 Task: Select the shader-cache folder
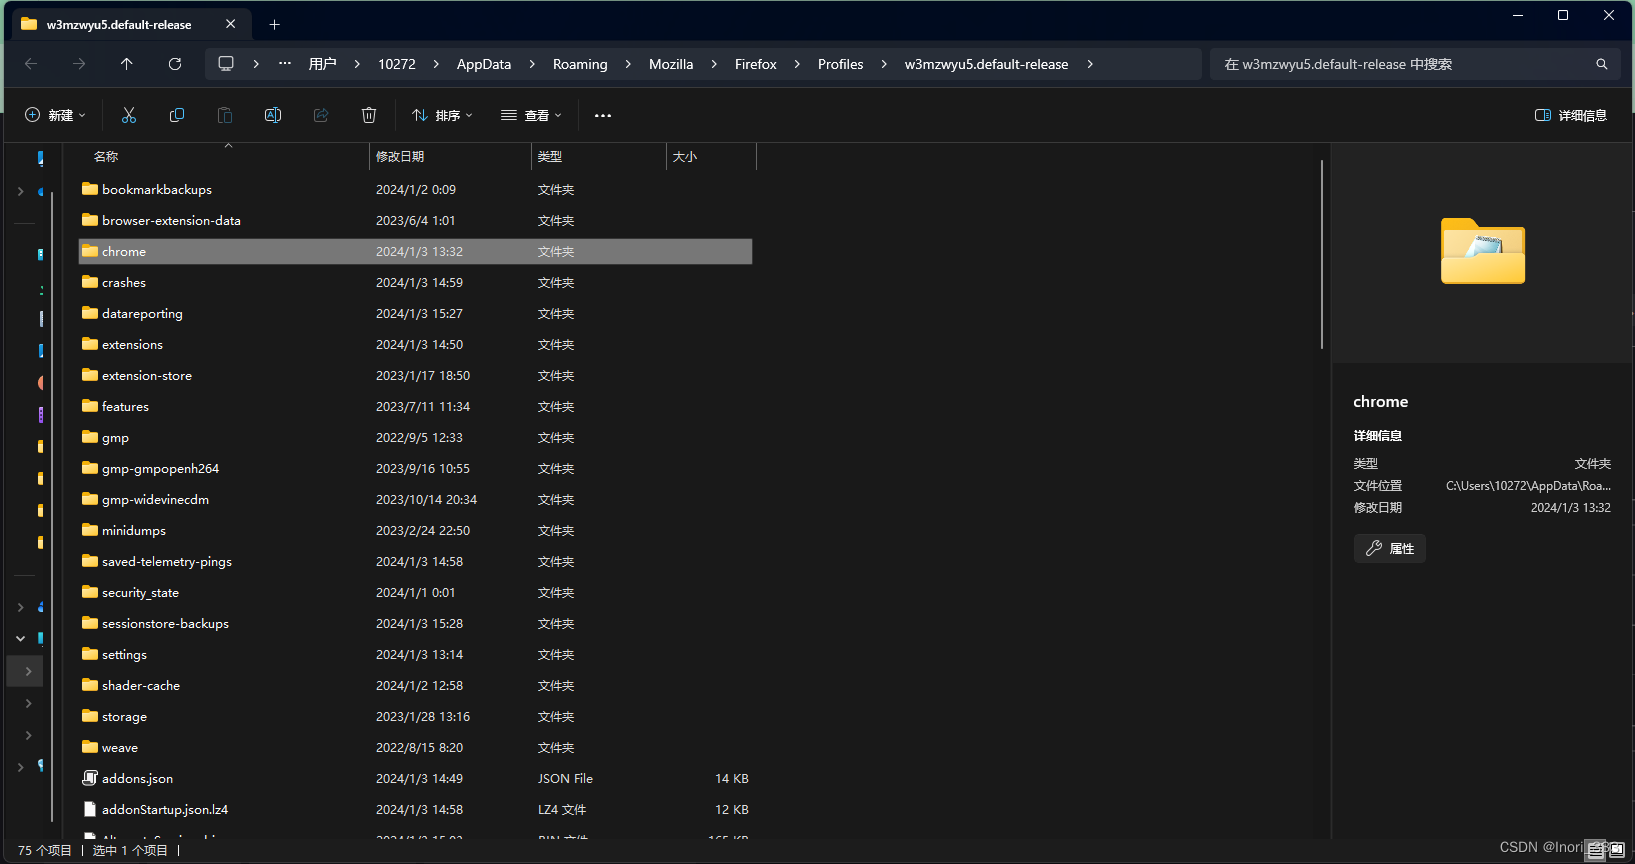[415, 685]
